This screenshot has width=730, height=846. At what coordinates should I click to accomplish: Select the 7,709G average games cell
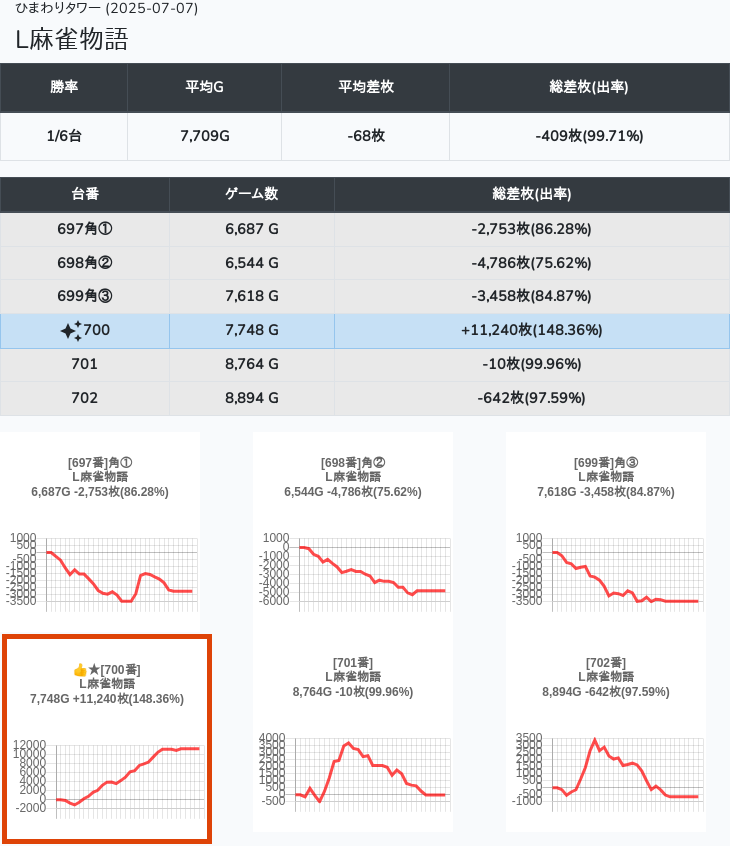[x=204, y=137]
